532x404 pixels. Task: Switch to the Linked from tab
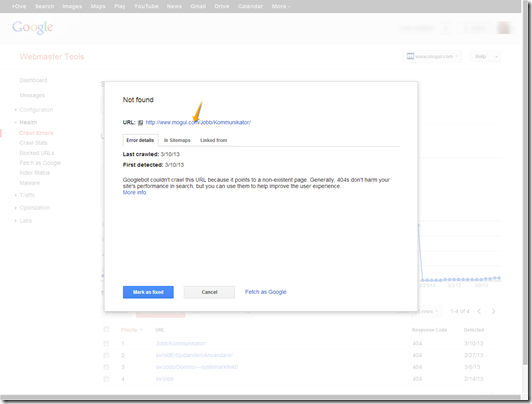213,140
